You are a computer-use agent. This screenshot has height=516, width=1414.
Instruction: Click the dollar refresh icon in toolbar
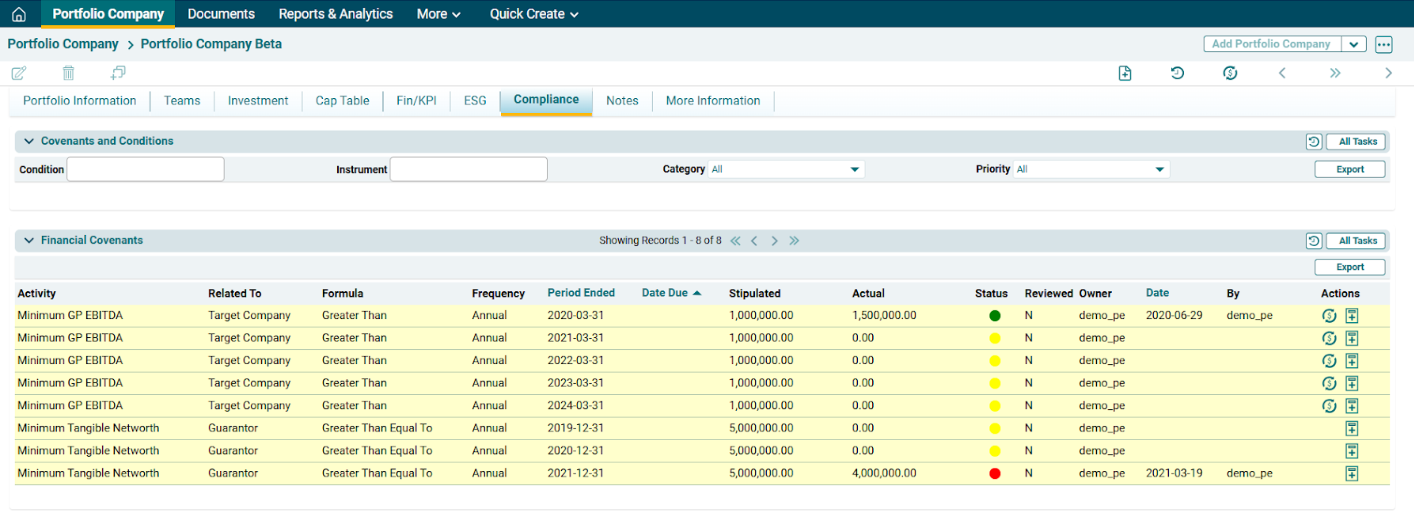(1230, 73)
